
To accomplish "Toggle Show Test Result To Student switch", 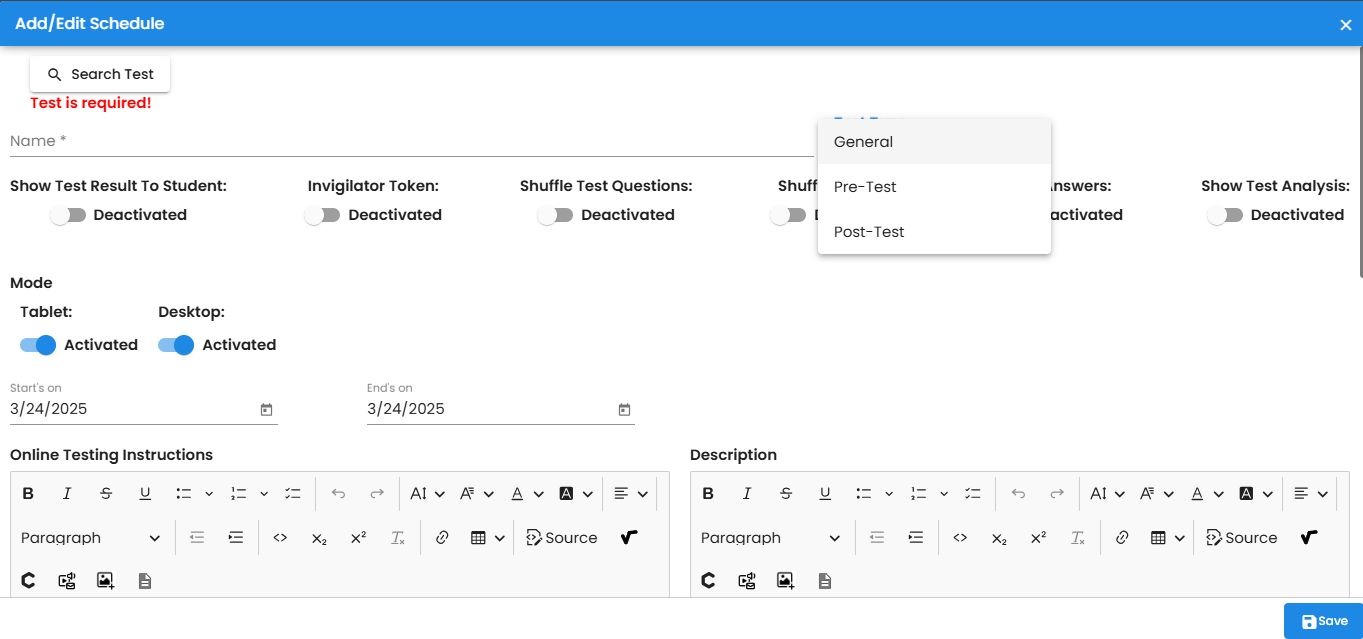I will [x=67, y=215].
